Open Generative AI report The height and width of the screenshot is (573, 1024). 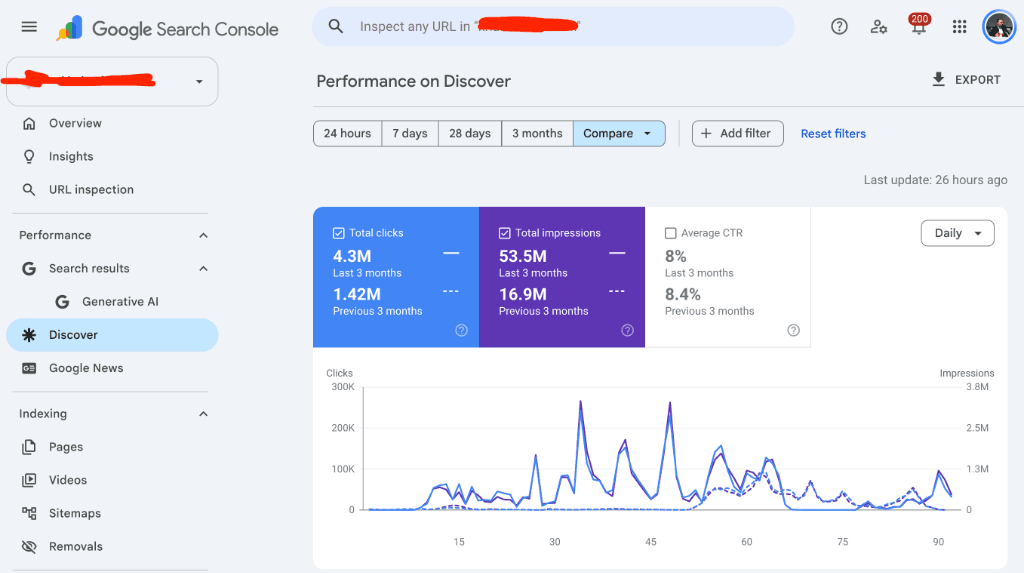[x=112, y=302]
